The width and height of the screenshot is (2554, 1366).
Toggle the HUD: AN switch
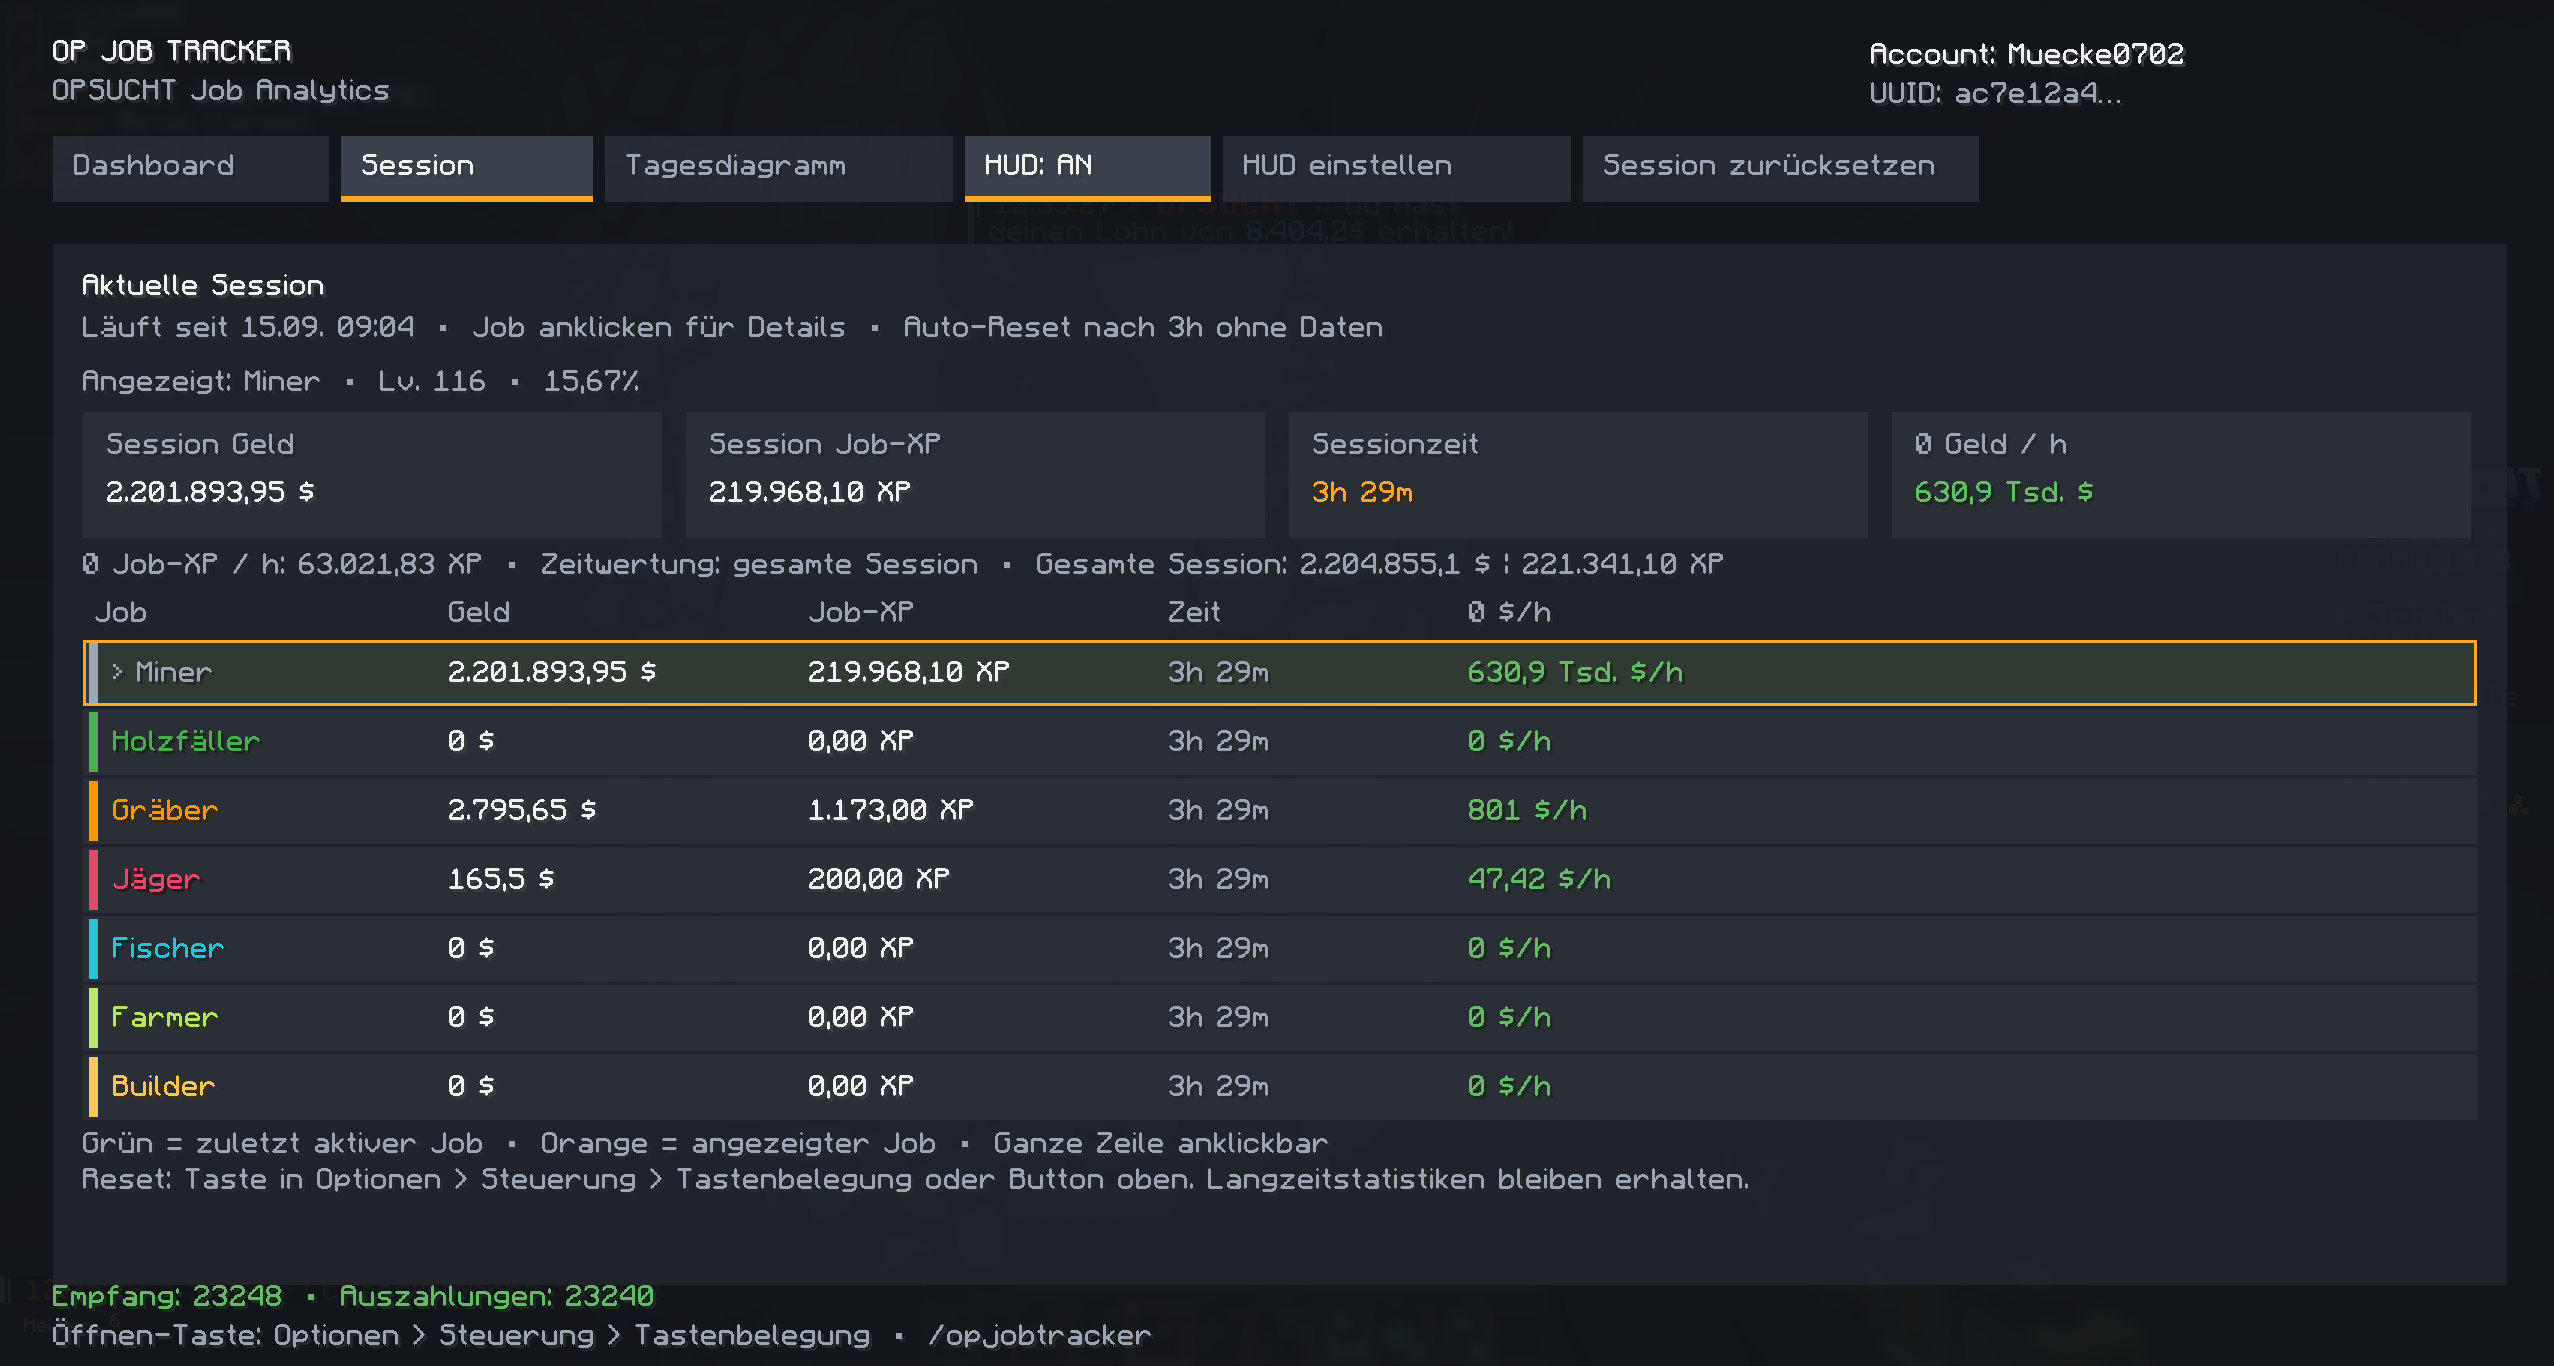coord(1087,168)
